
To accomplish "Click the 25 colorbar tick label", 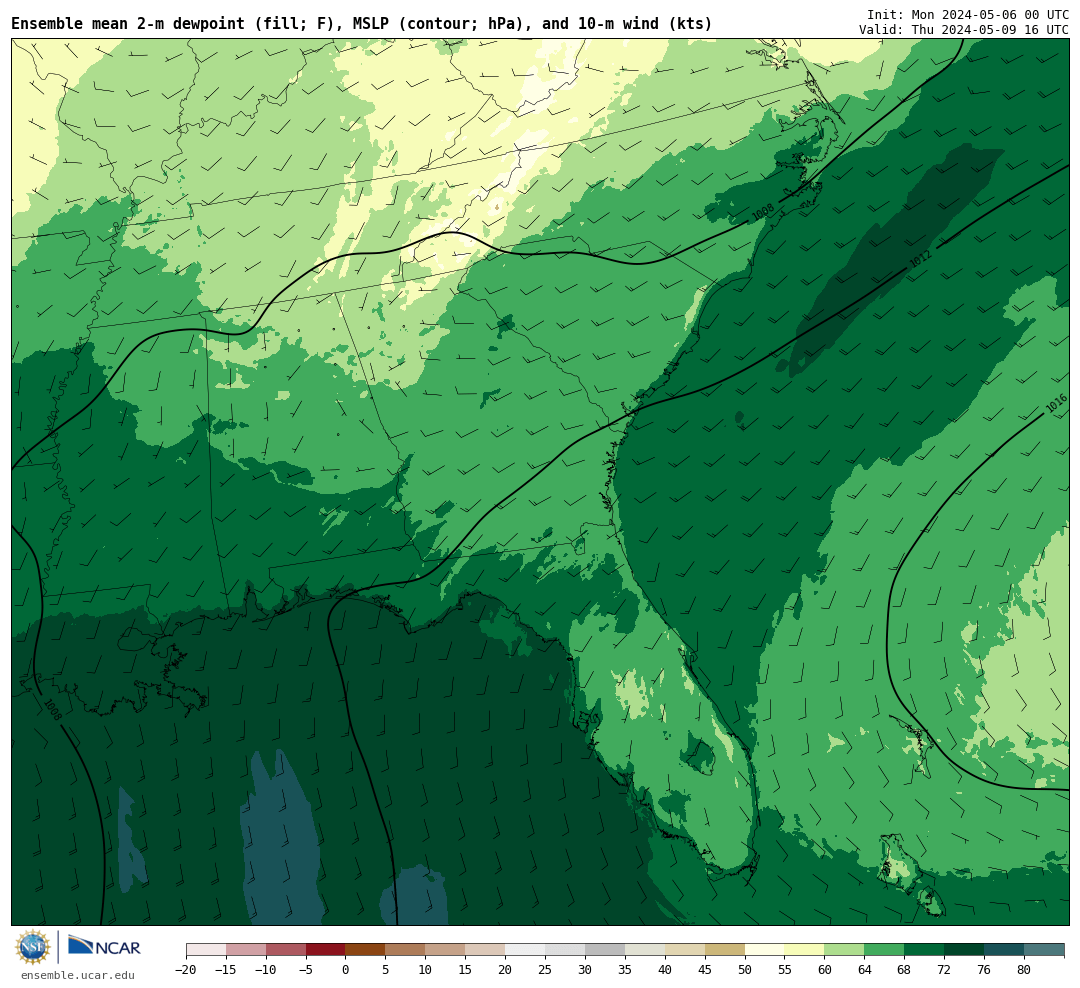I will (546, 970).
